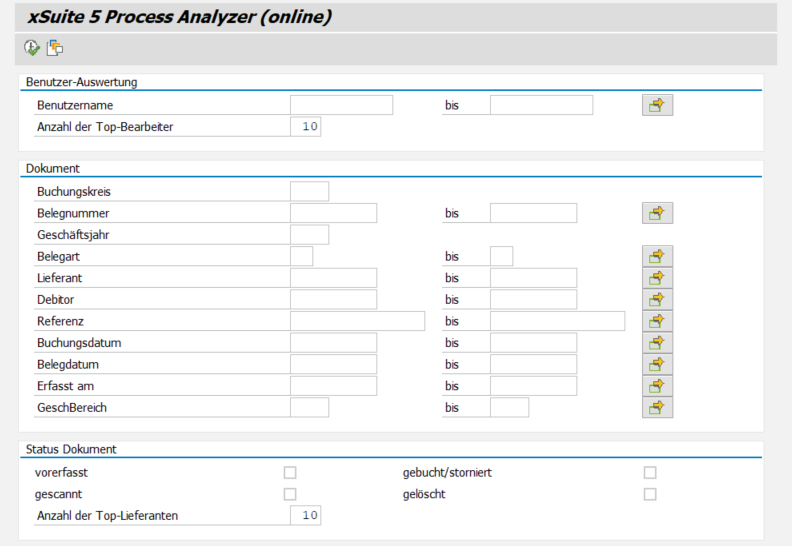Screen dimensions: 792x546
Task: Enable the vorerfasst checkbox
Action: [x=290, y=472]
